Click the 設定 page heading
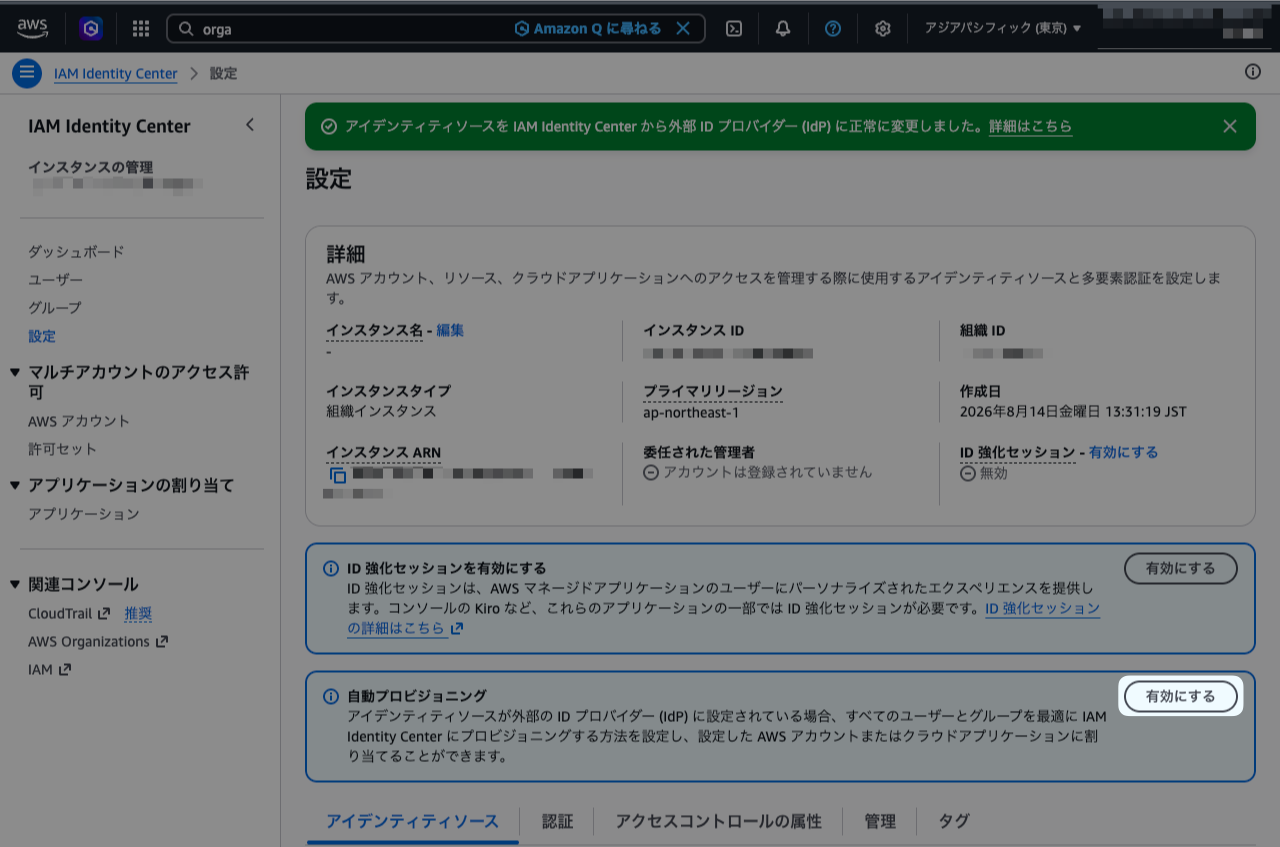 coord(328,180)
